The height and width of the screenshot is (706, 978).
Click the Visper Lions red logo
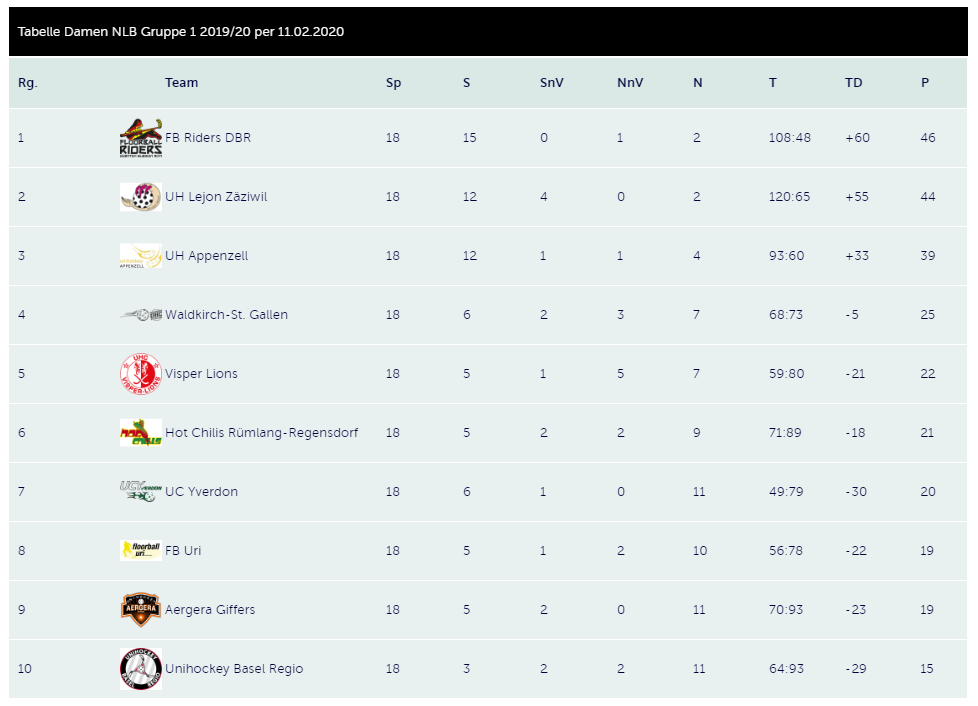click(141, 374)
